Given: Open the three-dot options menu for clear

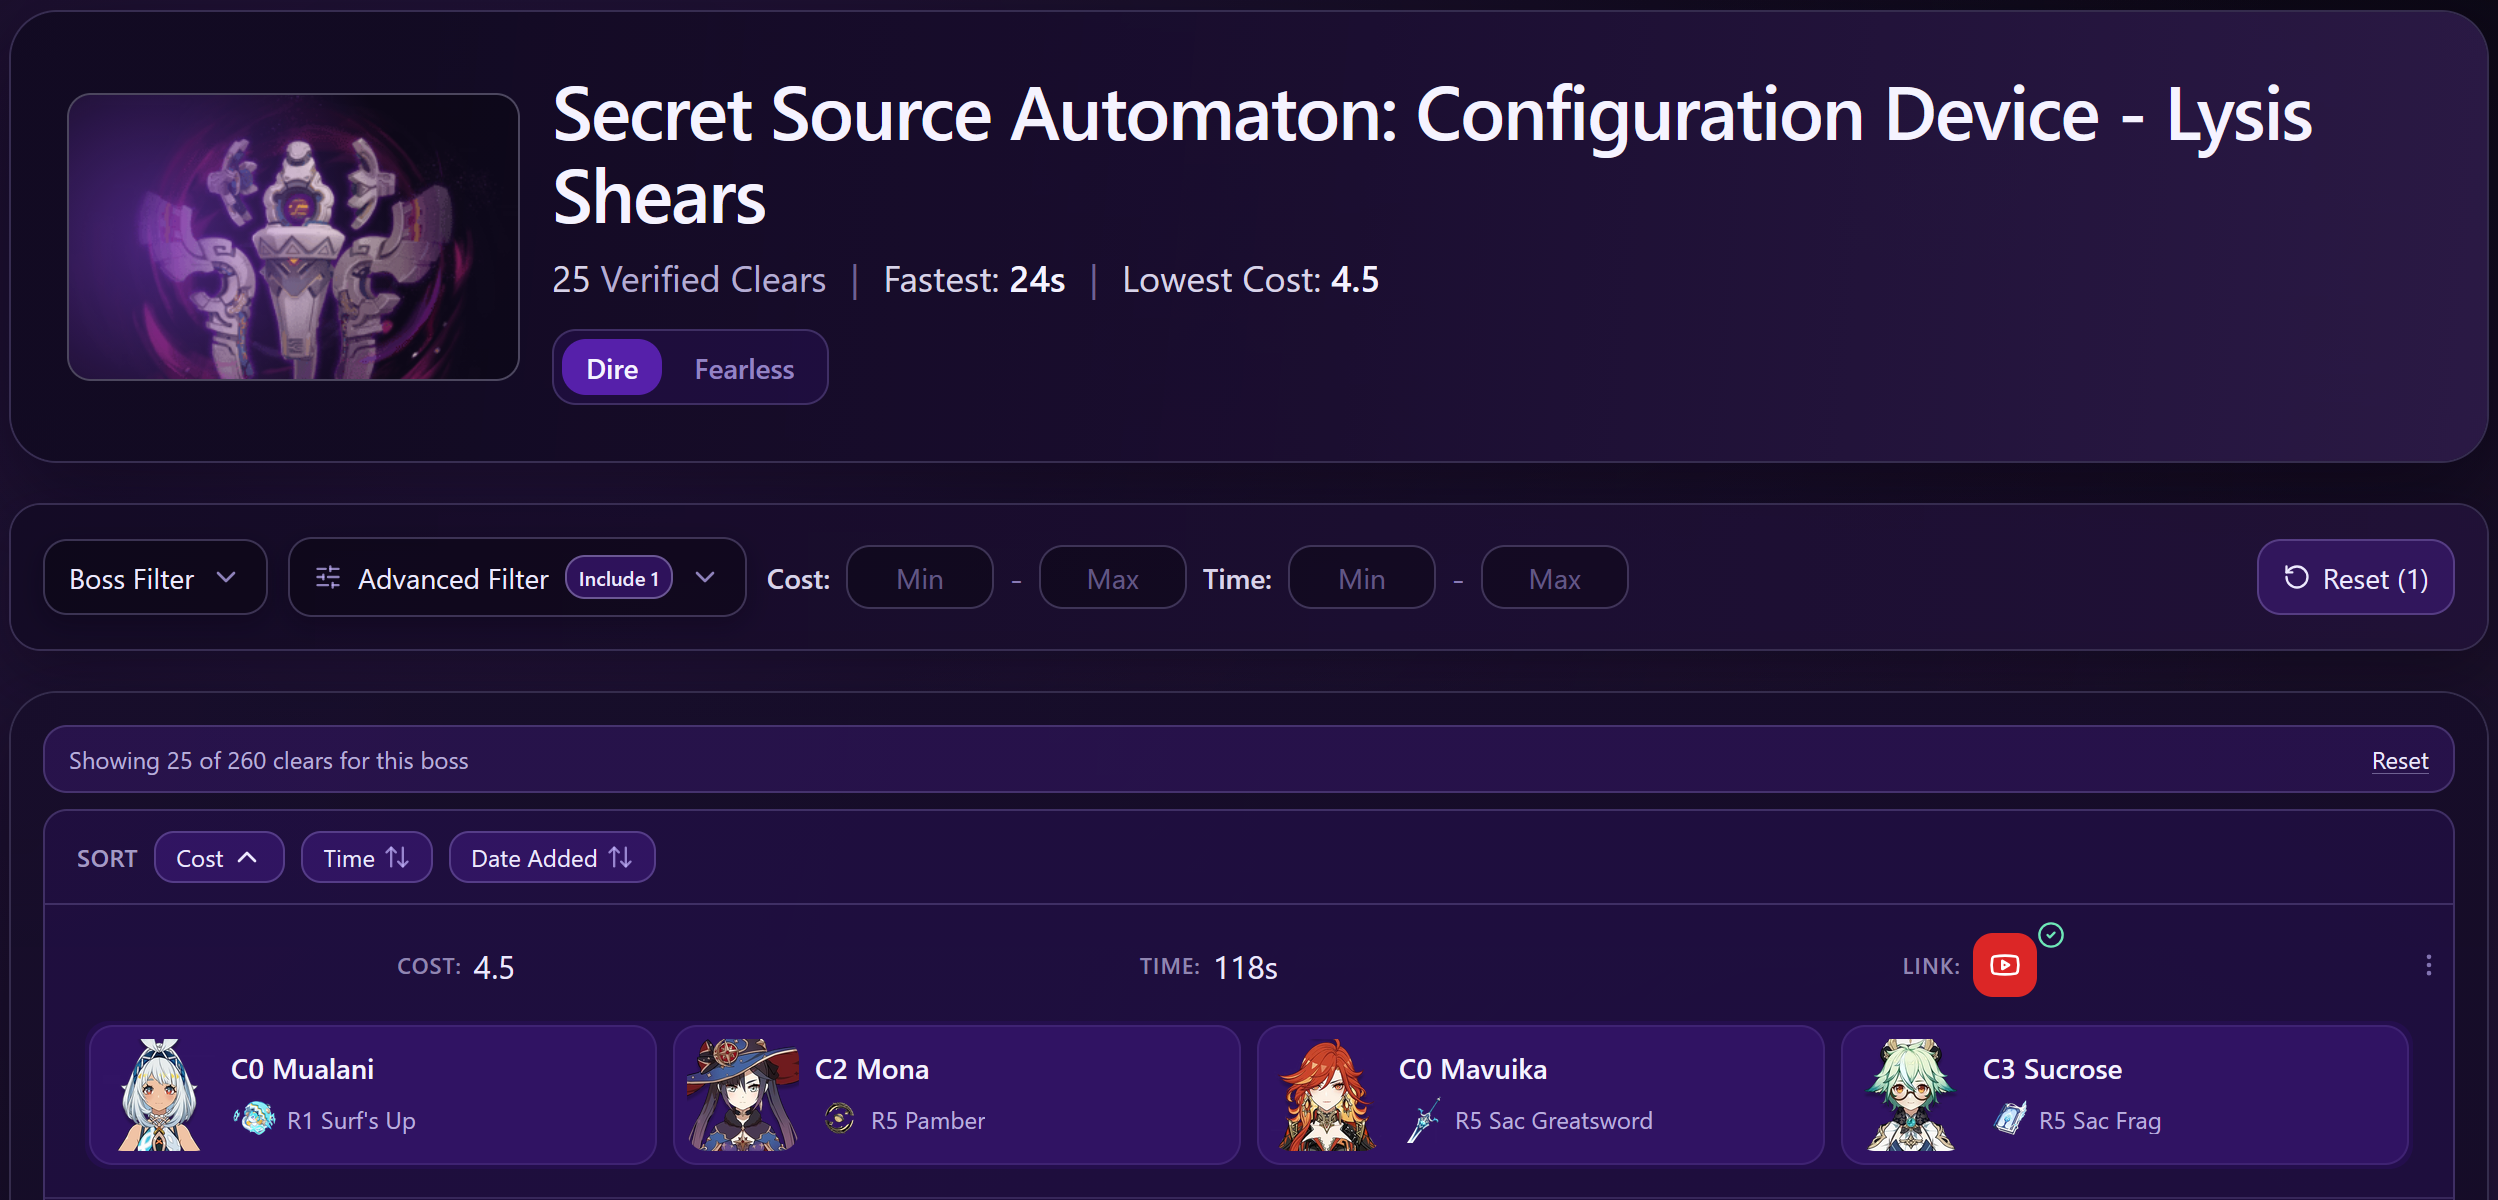Looking at the screenshot, I should (x=2428, y=965).
